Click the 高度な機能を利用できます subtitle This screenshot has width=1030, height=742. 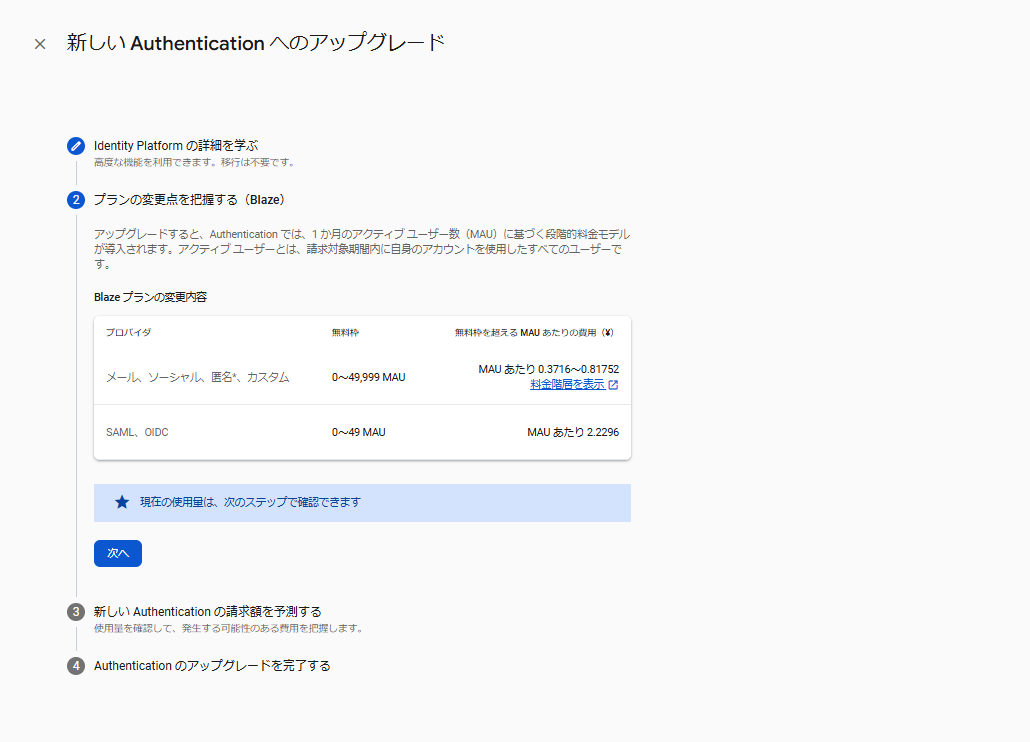coord(194,162)
